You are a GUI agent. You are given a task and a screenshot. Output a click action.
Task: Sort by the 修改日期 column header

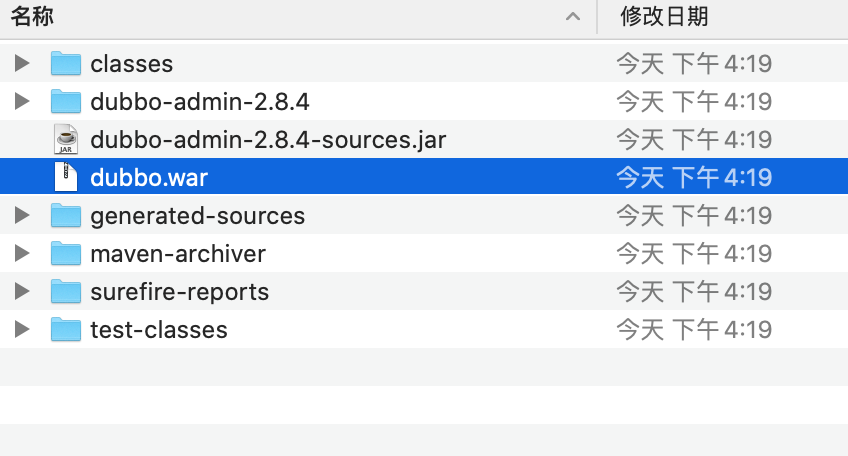[x=664, y=17]
